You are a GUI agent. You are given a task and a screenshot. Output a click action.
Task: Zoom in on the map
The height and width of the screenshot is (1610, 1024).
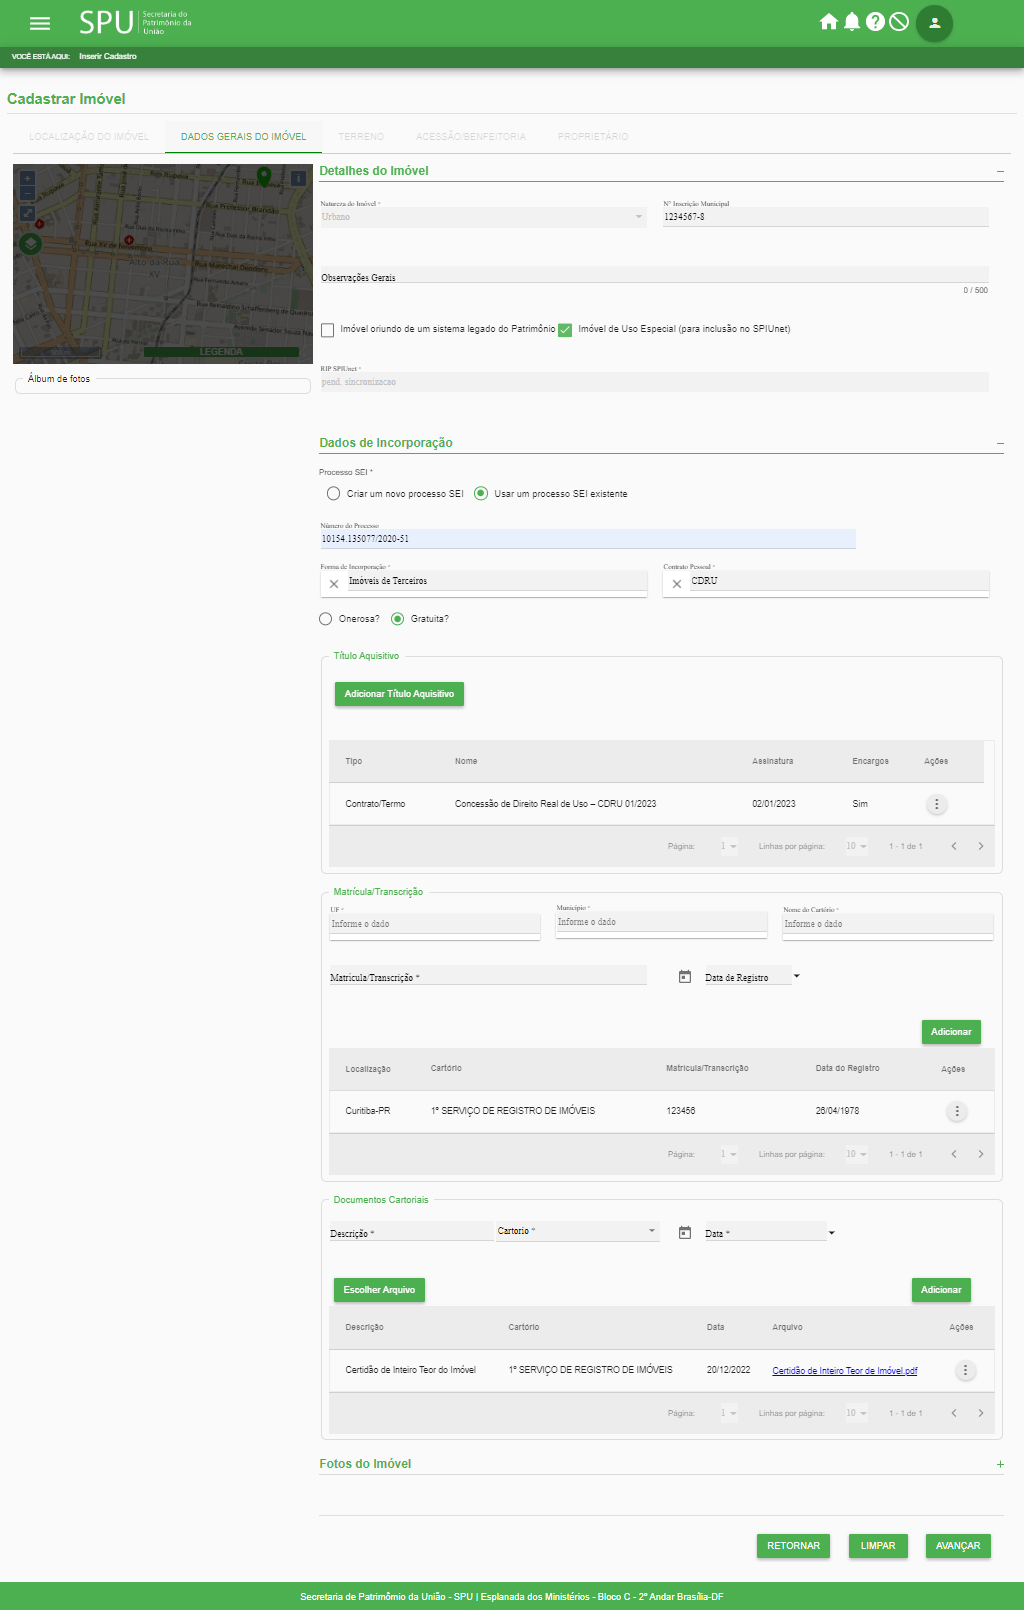pos(28,178)
